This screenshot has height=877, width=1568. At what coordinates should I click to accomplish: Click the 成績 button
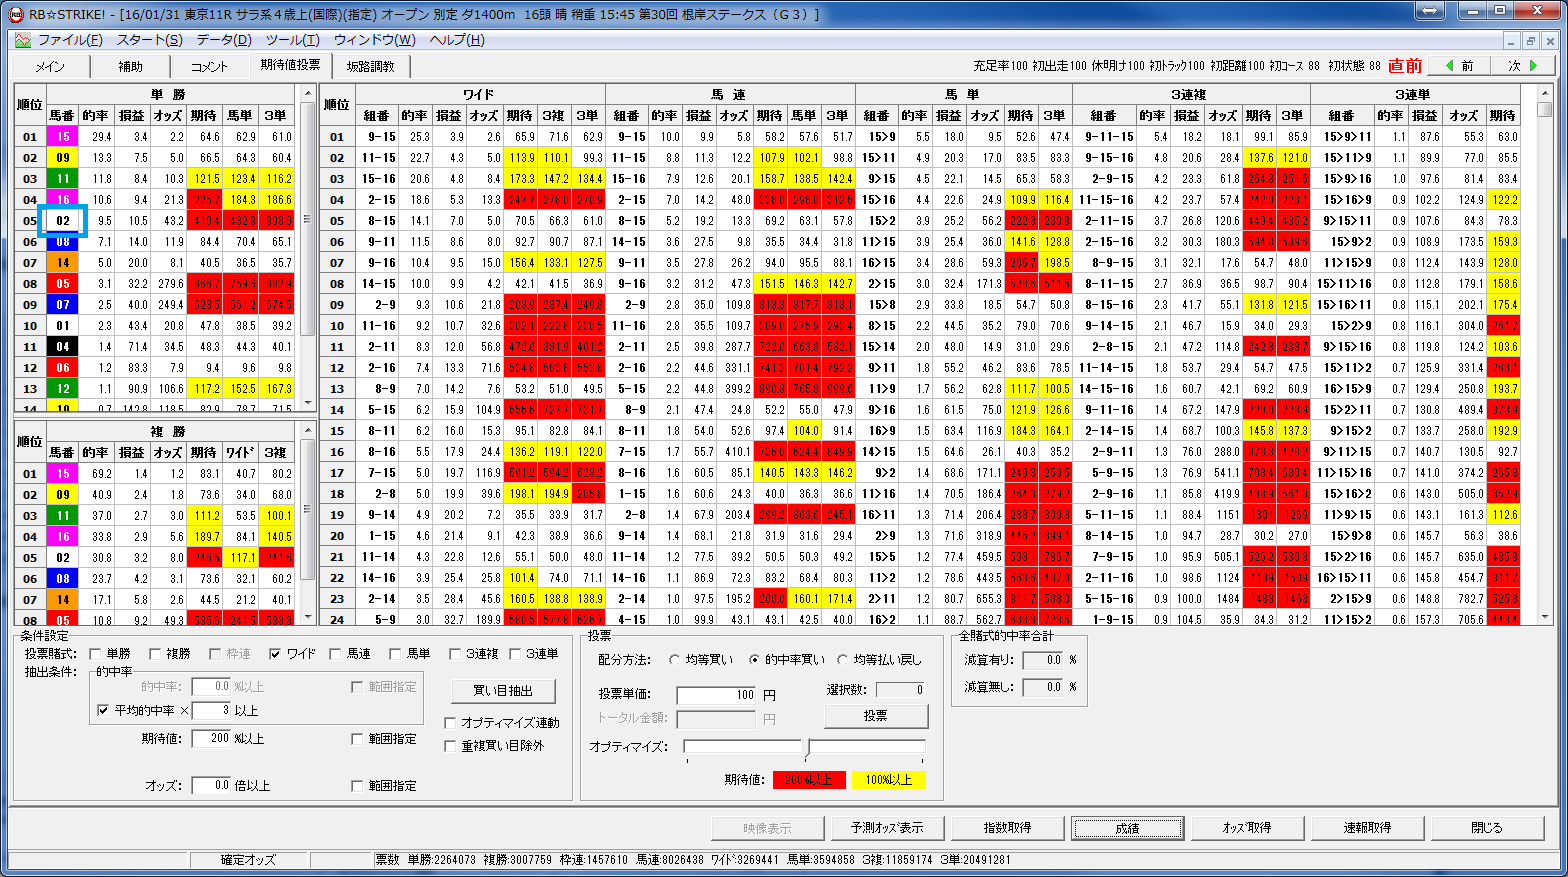tap(1127, 828)
